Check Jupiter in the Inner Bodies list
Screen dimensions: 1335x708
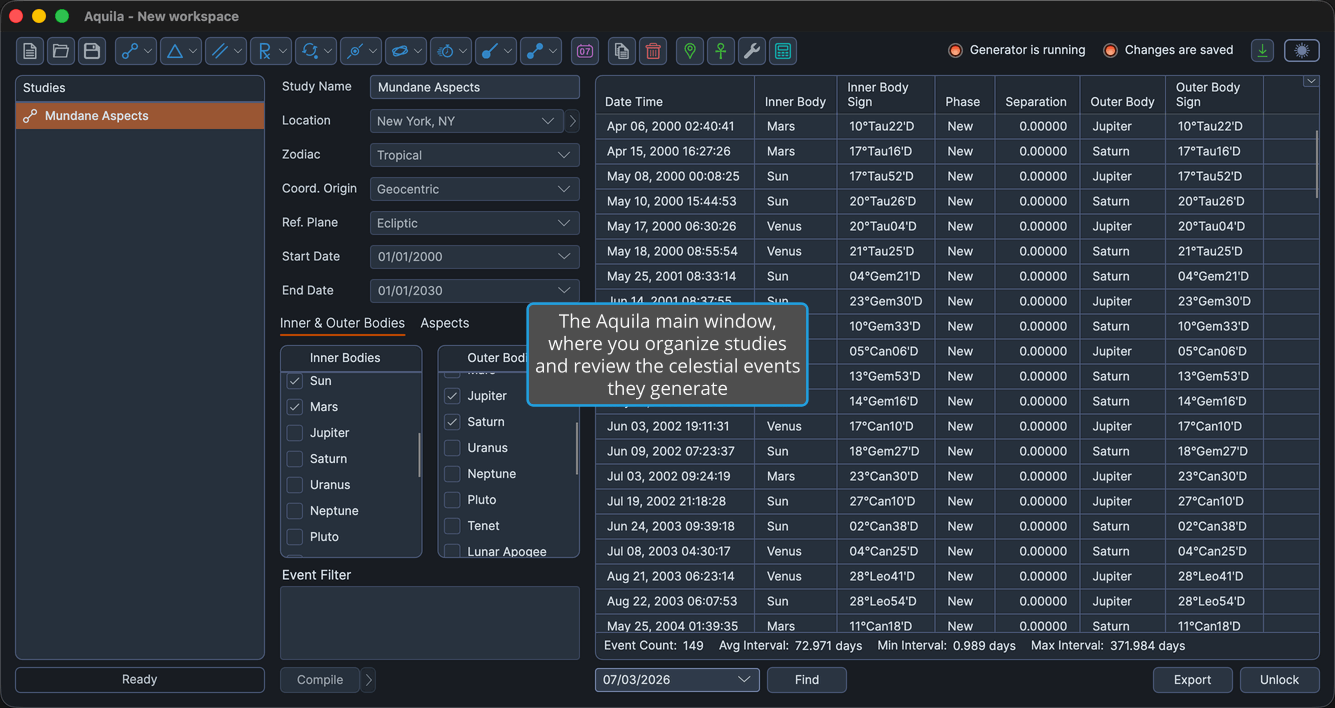[x=295, y=433]
